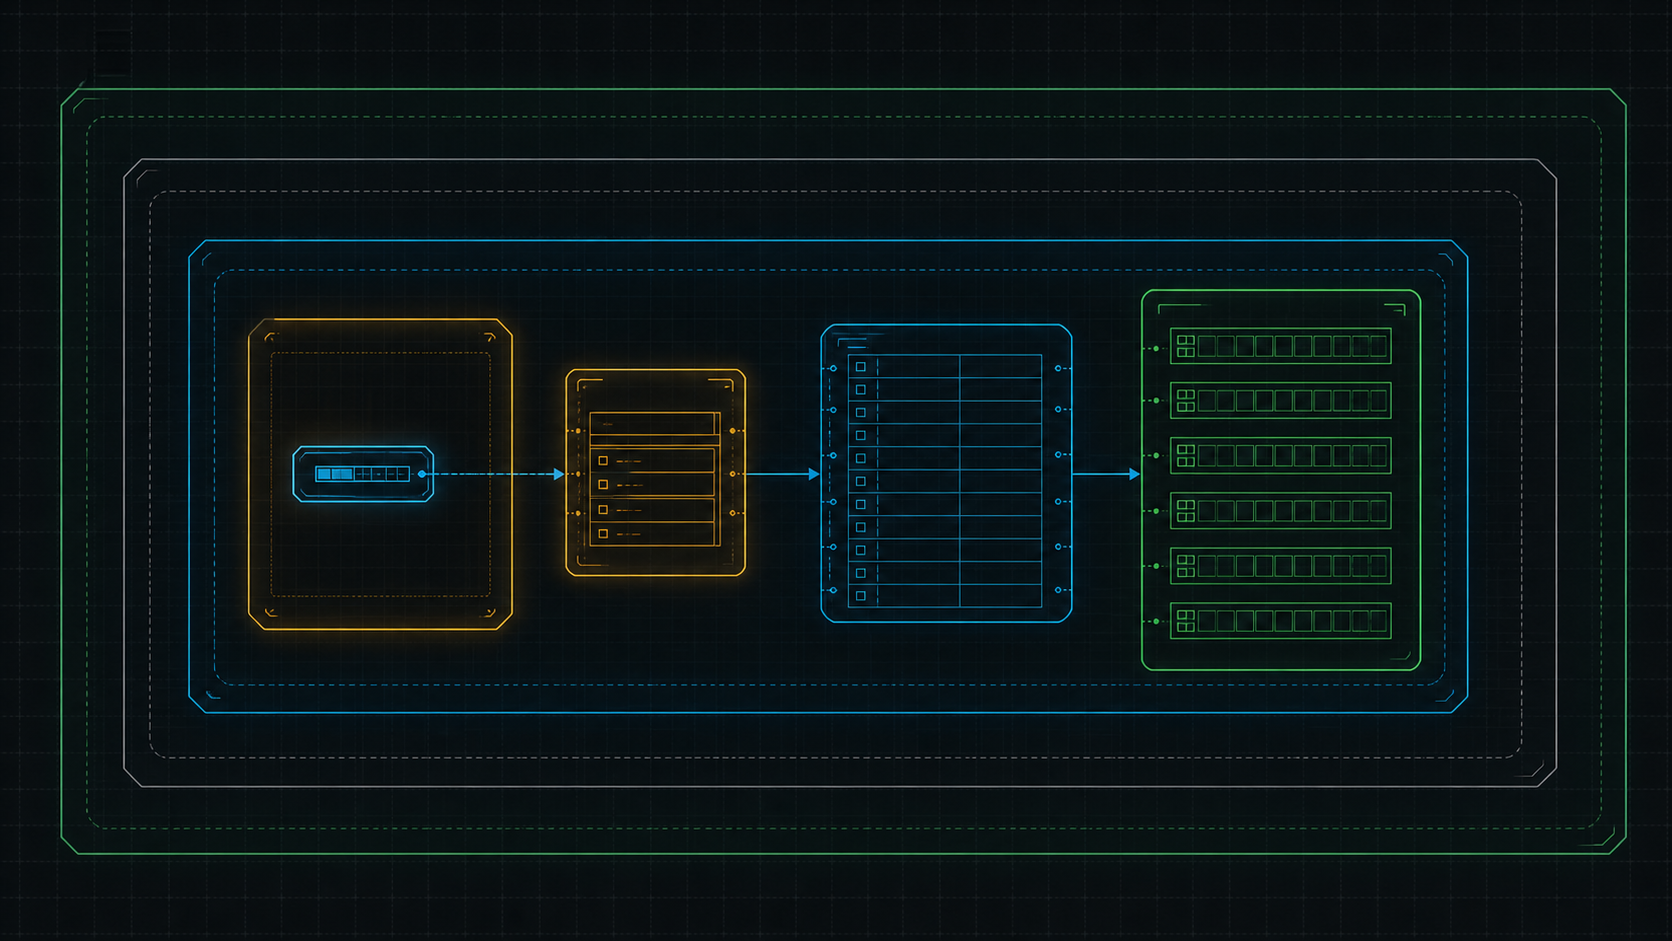
Task: Toggle the first checkbox in the orange list panel
Action: [603, 461]
